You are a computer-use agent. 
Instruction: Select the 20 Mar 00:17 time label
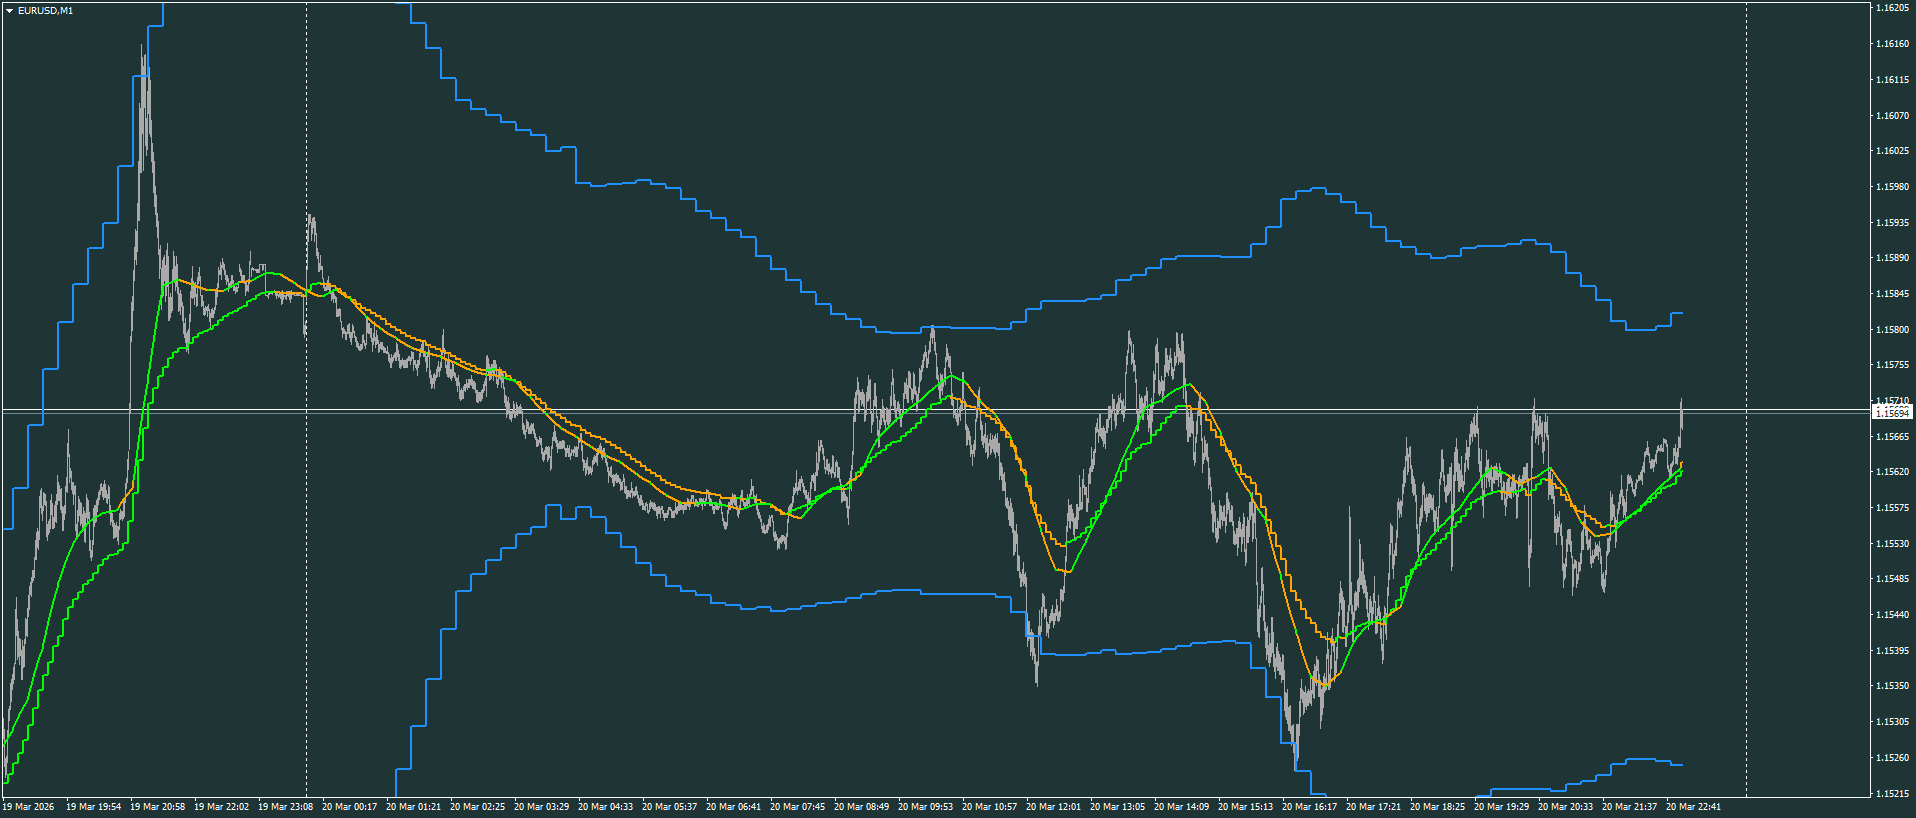(349, 806)
